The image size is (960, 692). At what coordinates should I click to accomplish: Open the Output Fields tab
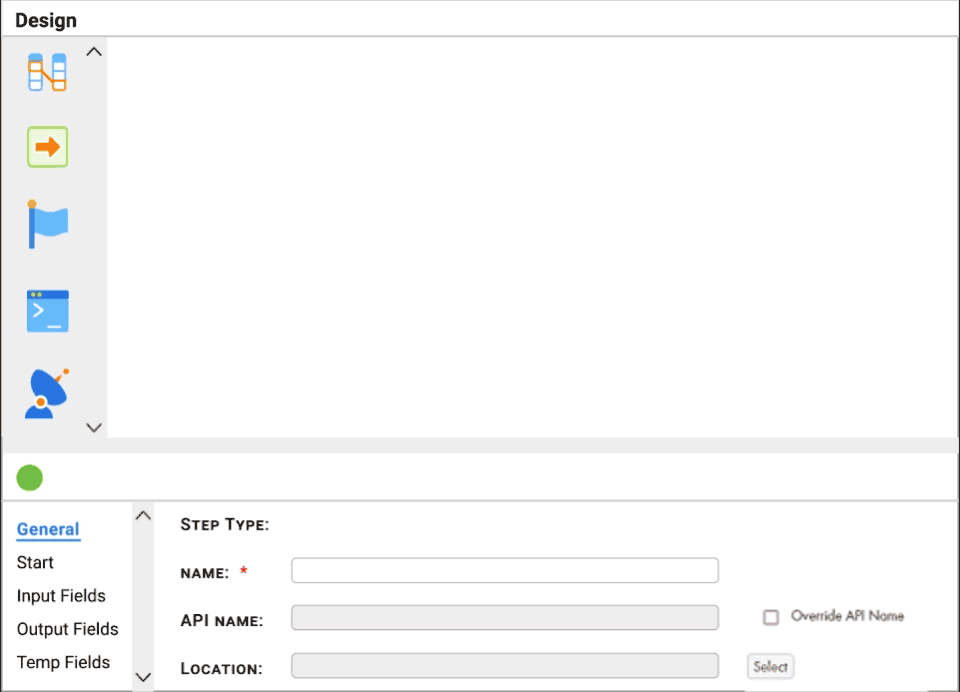click(66, 629)
